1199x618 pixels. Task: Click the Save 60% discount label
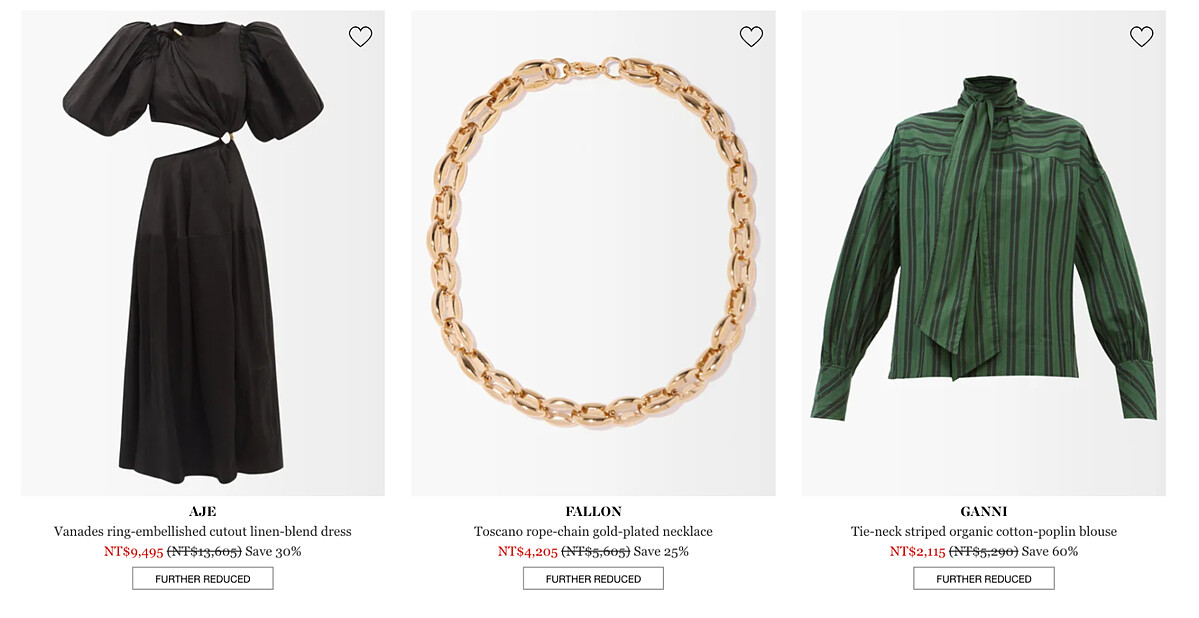tap(1049, 551)
